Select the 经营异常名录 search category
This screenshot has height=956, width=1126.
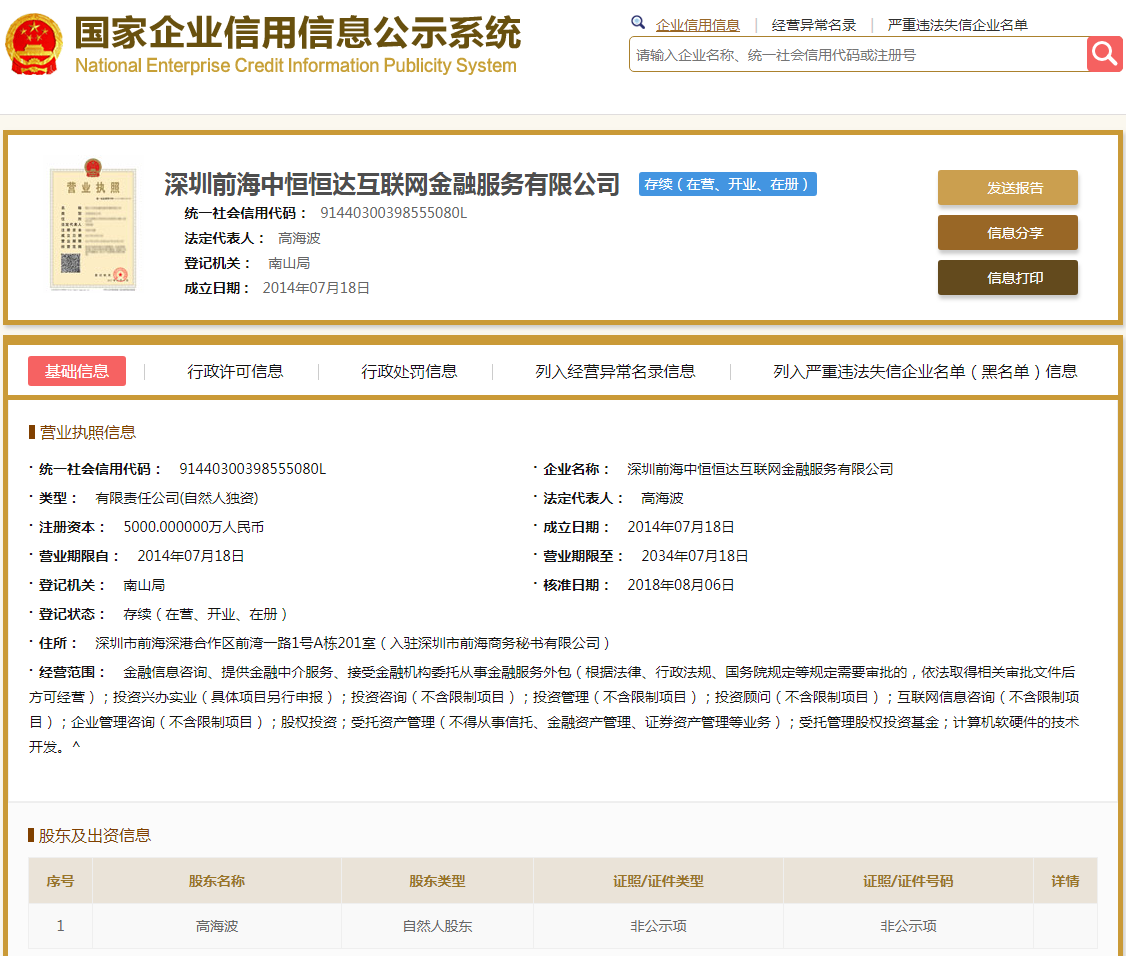pyautogui.click(x=813, y=25)
